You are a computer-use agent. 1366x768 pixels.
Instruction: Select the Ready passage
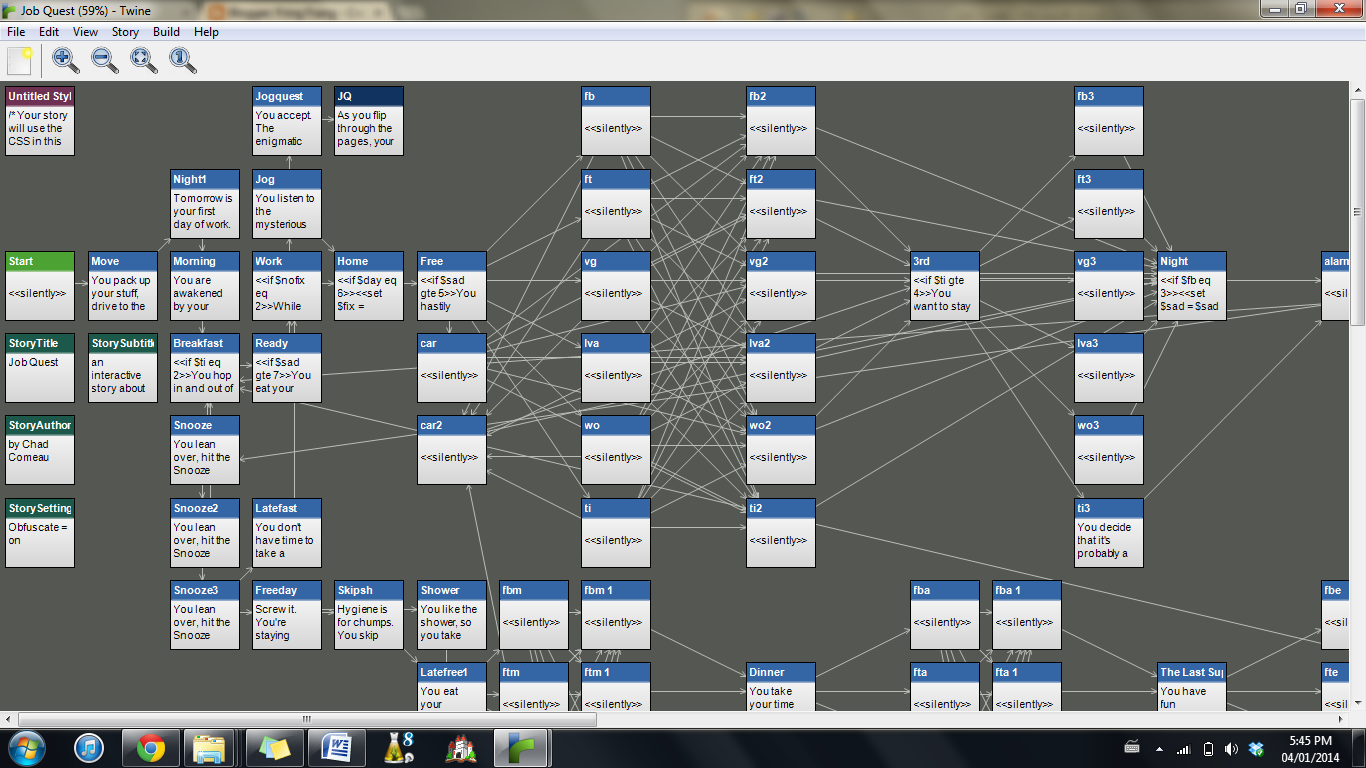point(287,367)
